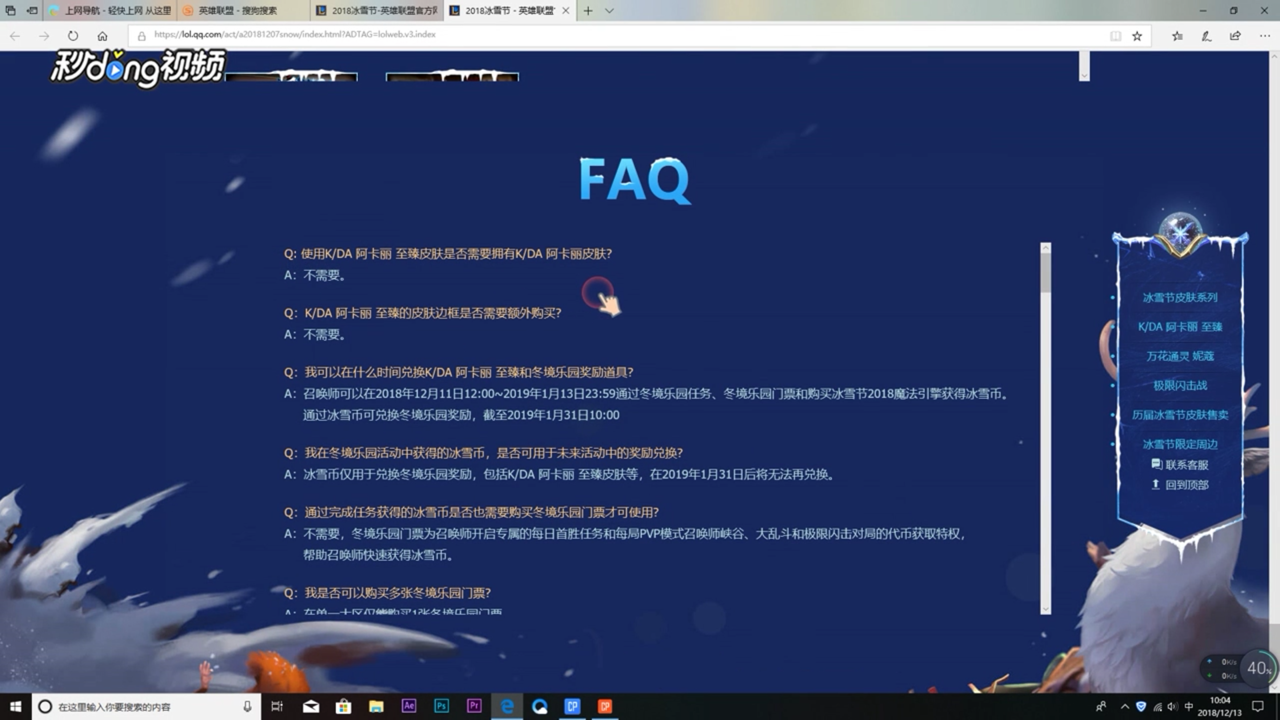
Task: Click question about 皮肤边框是否需要额外购买
Action: click(x=423, y=312)
